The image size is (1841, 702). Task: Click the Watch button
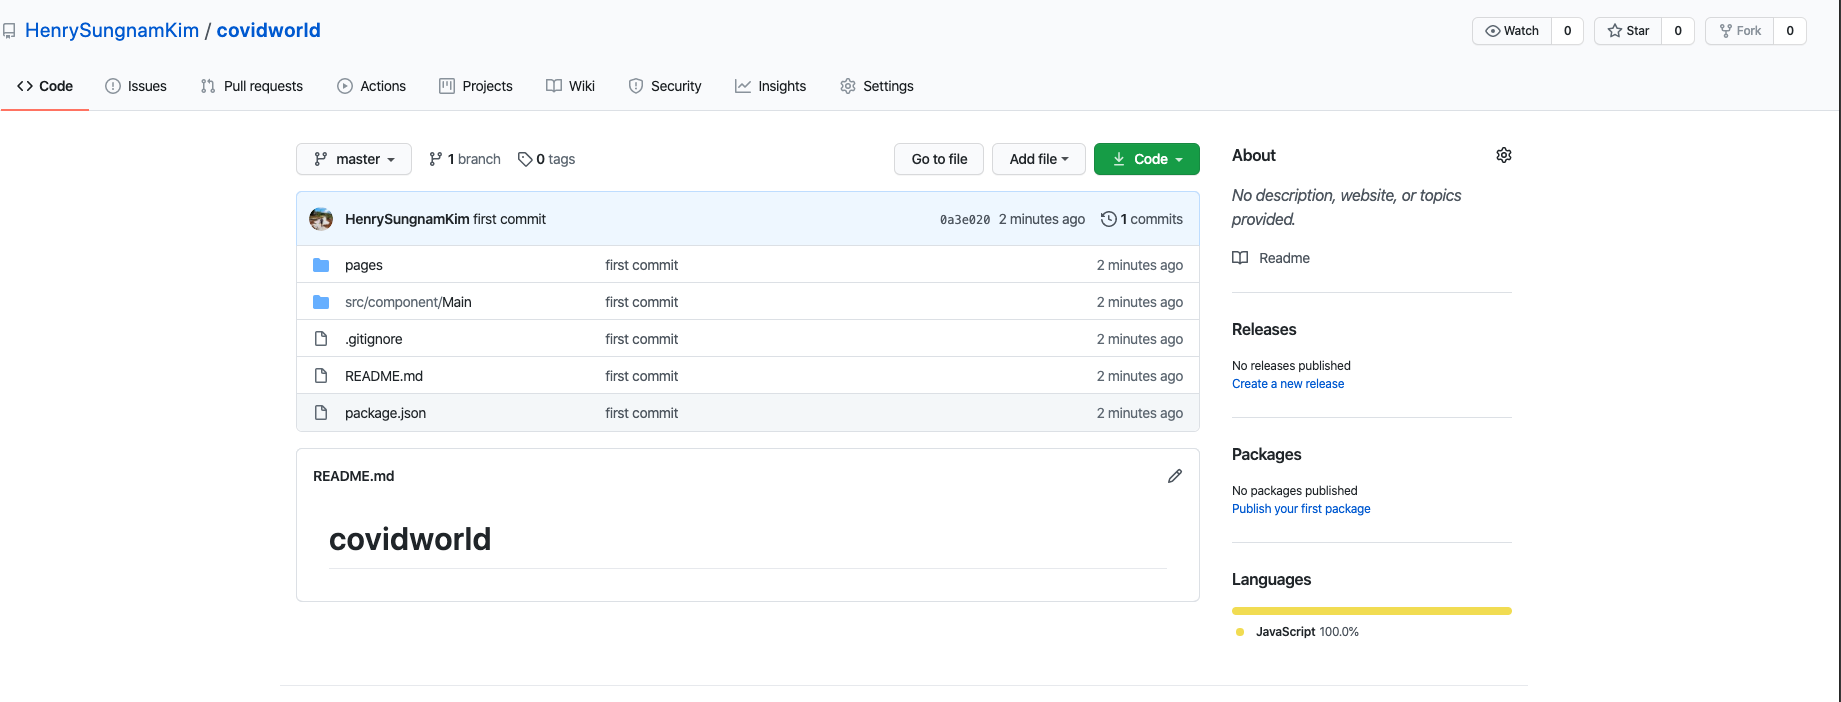1512,31
